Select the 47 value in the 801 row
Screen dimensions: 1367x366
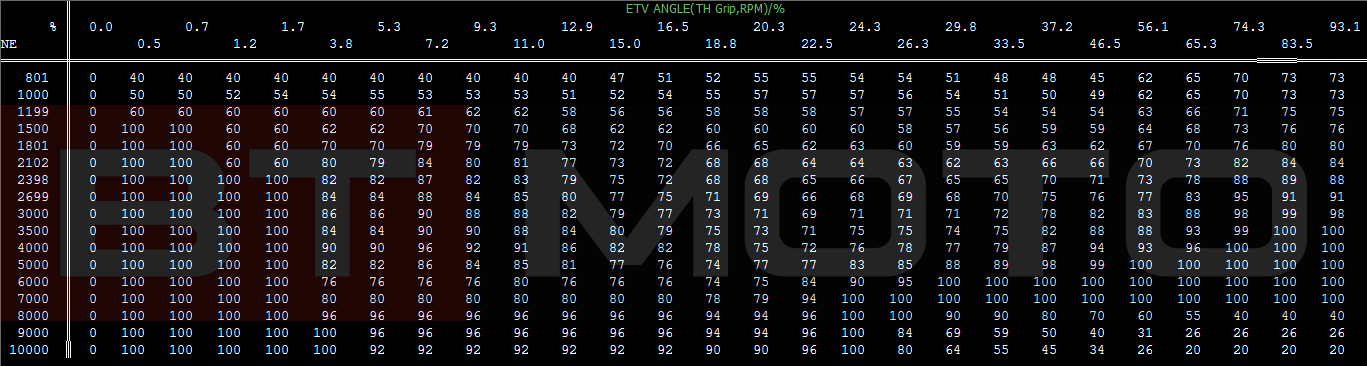[x=617, y=77]
